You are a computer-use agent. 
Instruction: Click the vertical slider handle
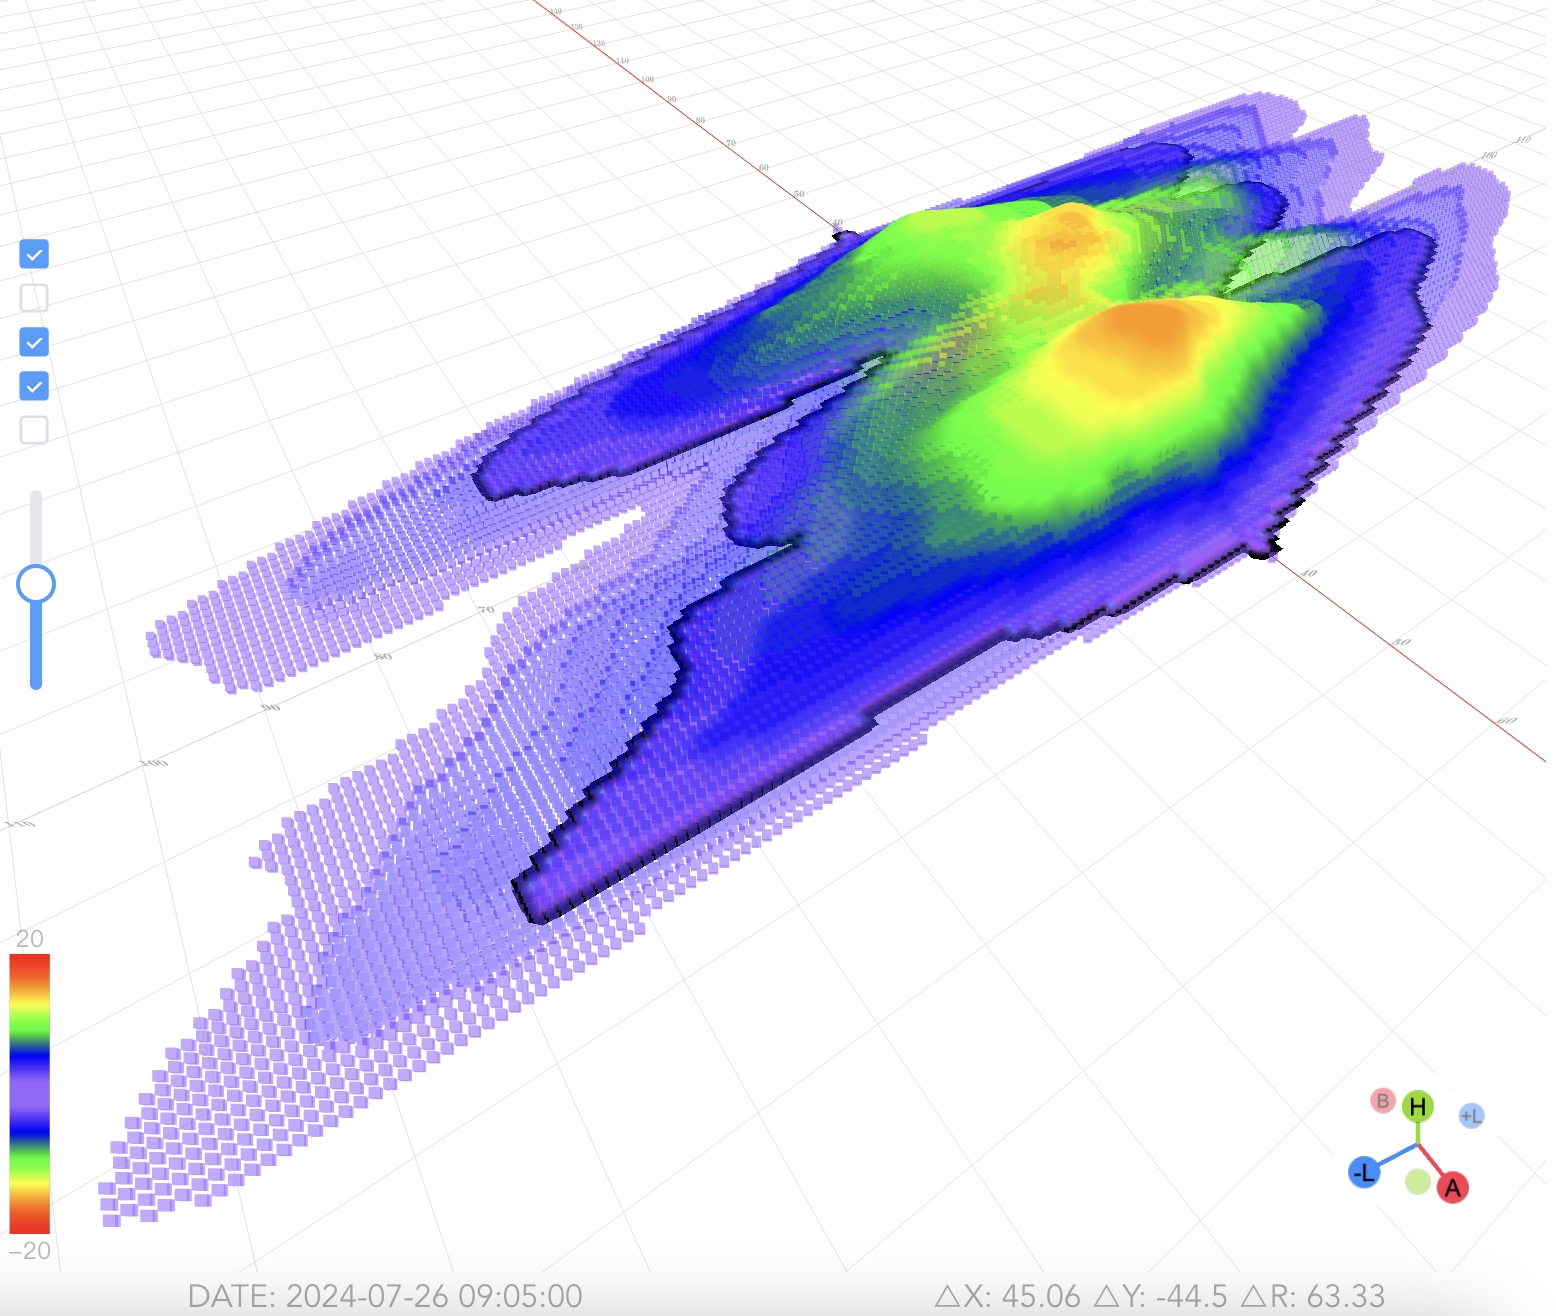tap(36, 584)
